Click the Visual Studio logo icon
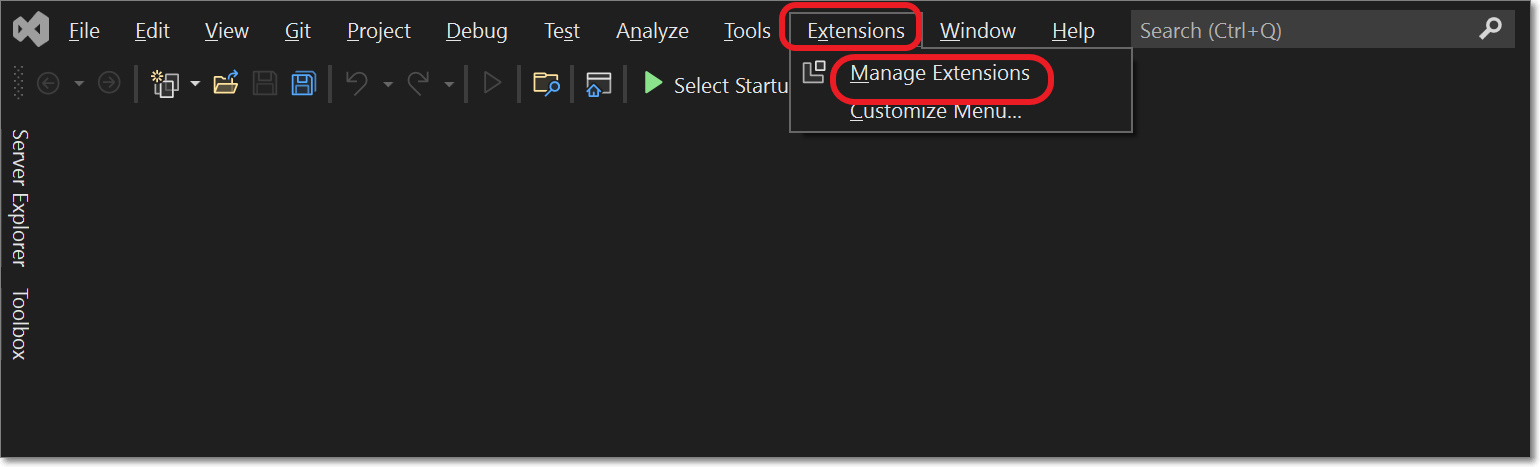Screen dimensions: 1540x467 point(30,31)
